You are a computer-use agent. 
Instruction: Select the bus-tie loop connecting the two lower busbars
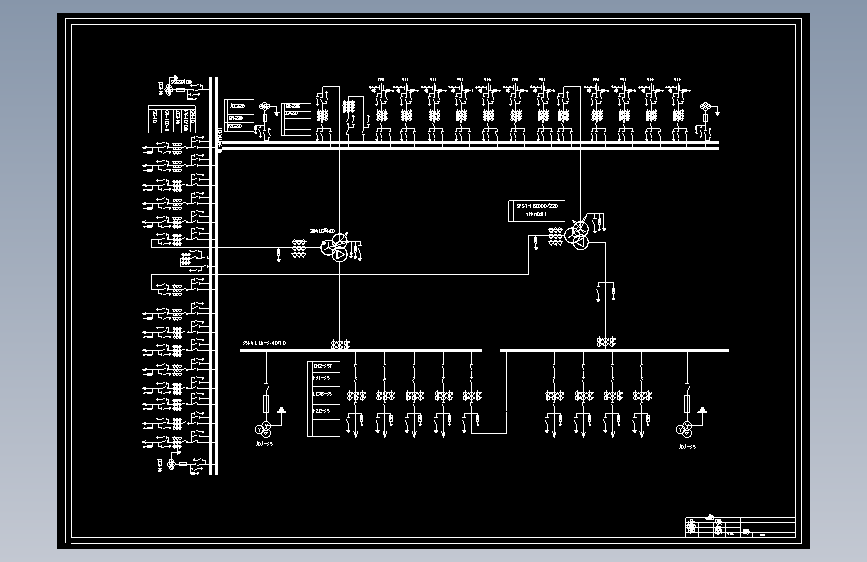(489, 392)
